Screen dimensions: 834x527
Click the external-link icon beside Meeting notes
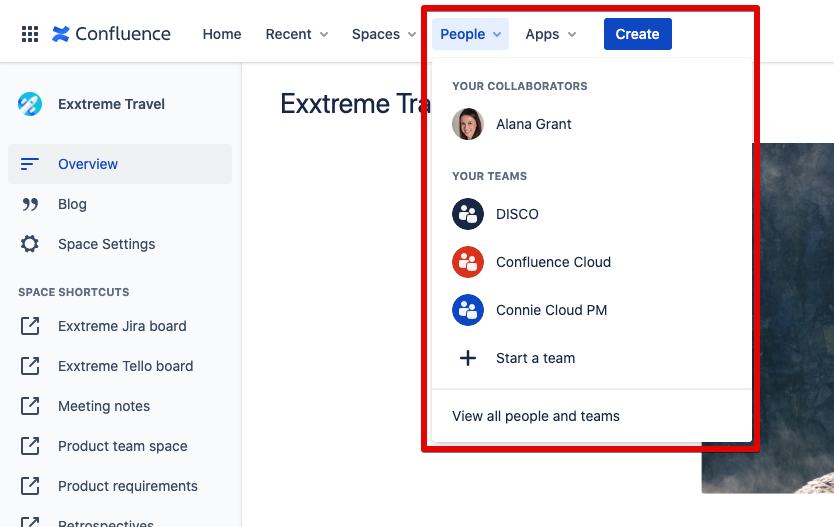tap(30, 406)
